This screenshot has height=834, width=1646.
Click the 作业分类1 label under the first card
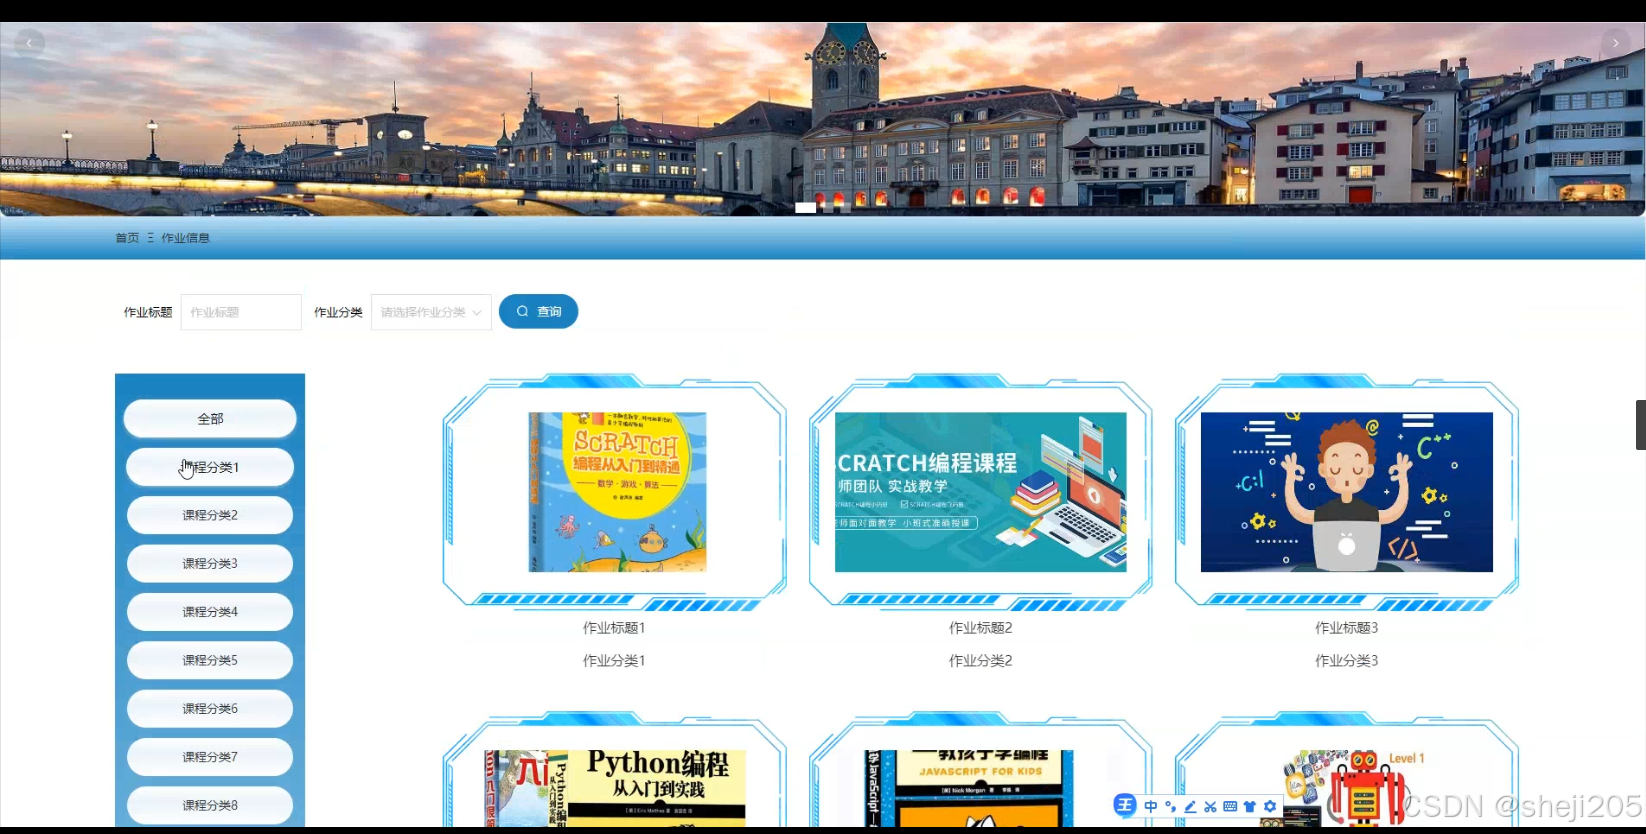[614, 661]
